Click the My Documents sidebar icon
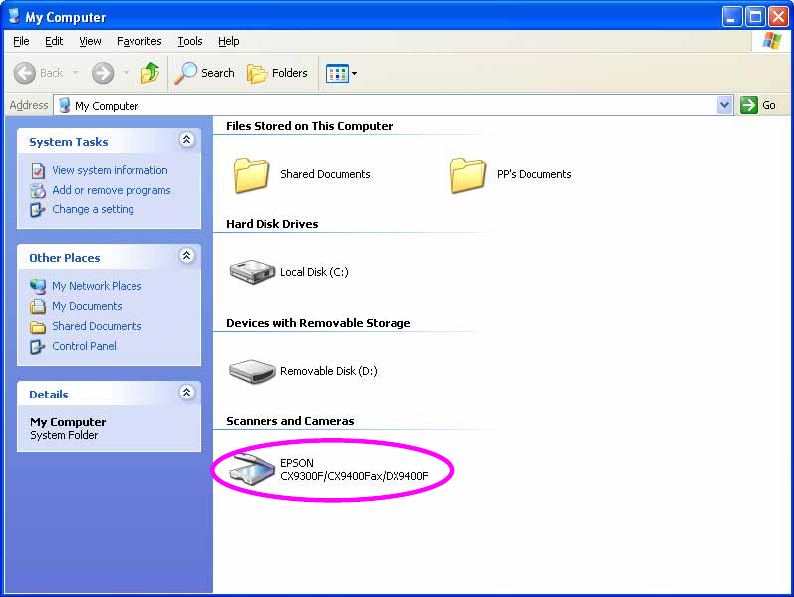794x597 pixels. [38, 306]
